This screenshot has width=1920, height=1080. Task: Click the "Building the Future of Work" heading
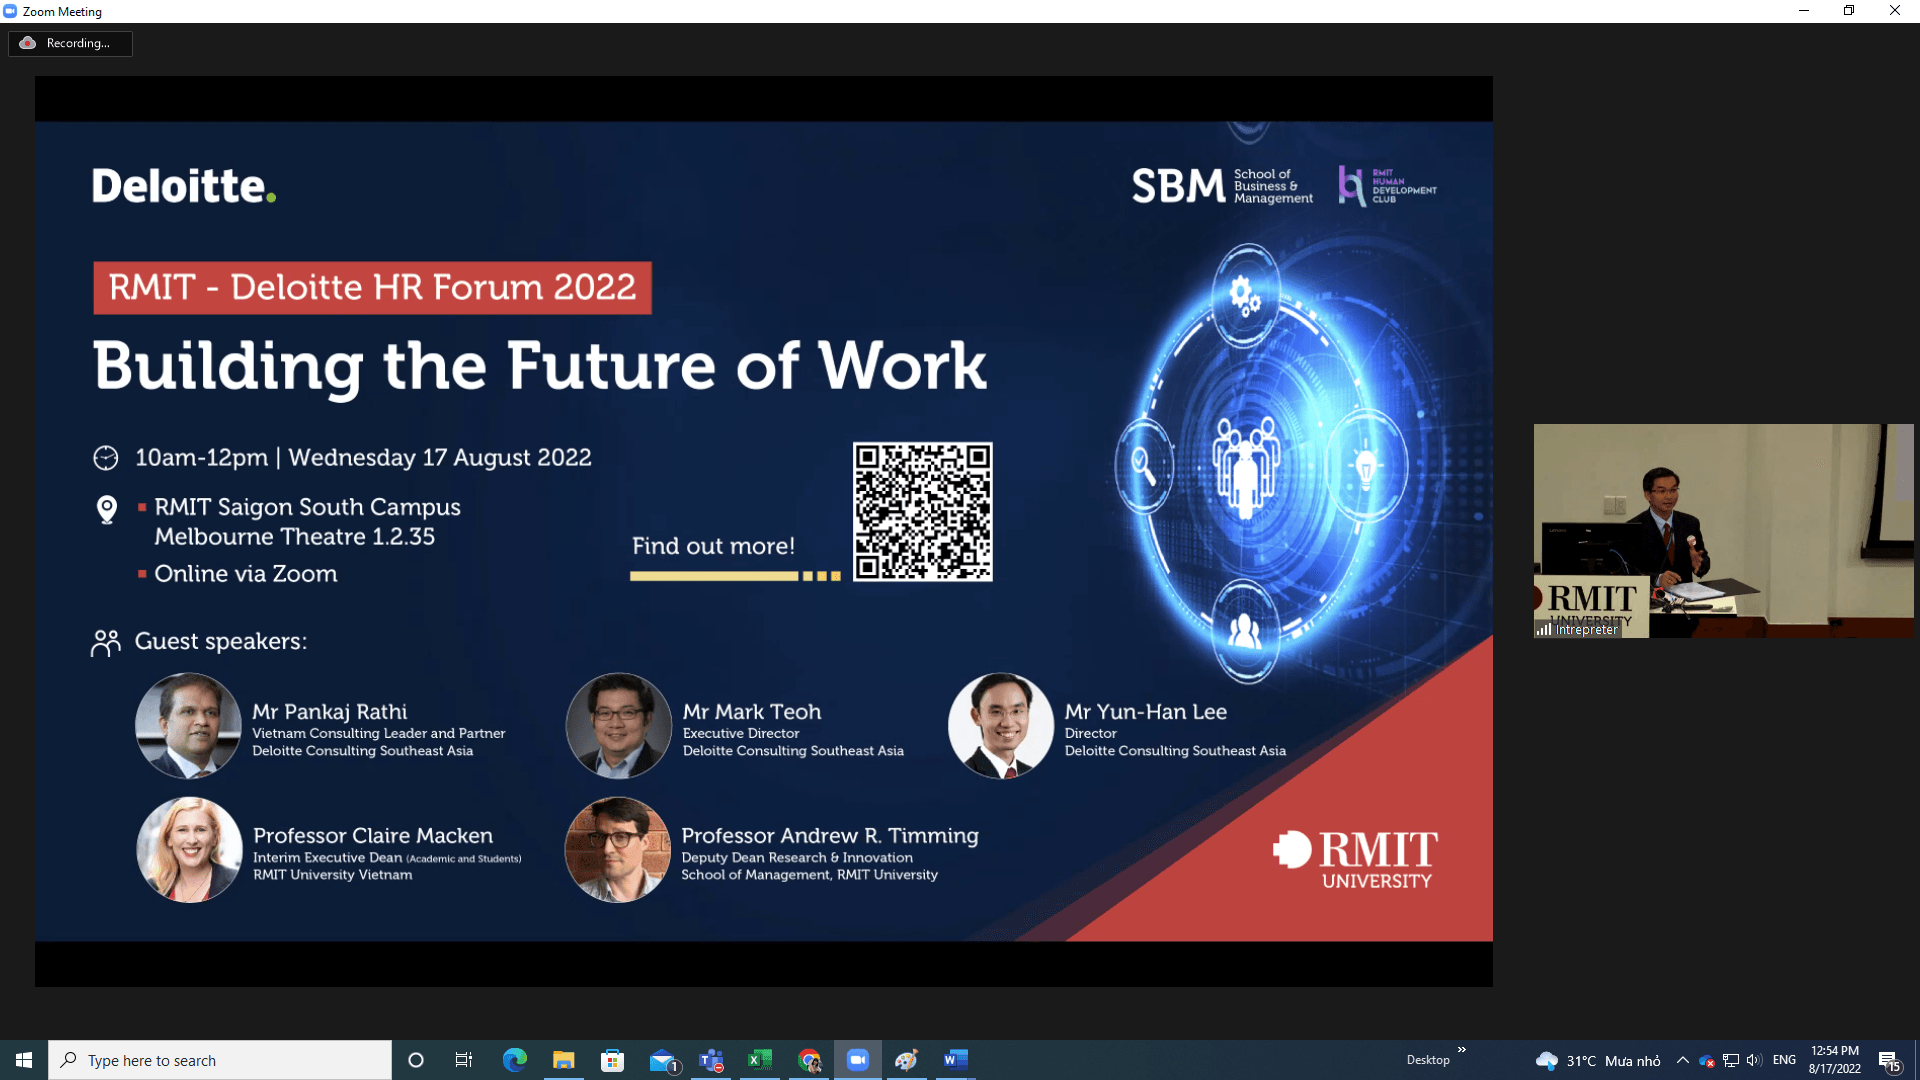click(x=540, y=366)
